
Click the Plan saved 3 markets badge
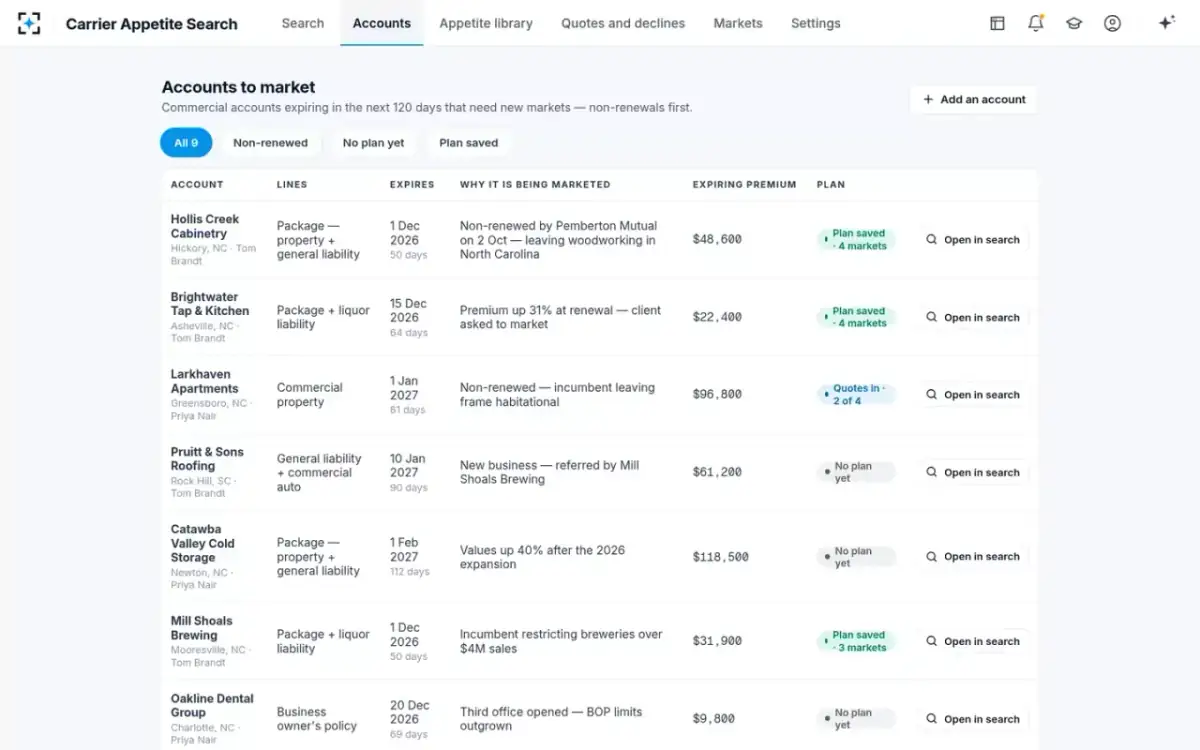[856, 641]
